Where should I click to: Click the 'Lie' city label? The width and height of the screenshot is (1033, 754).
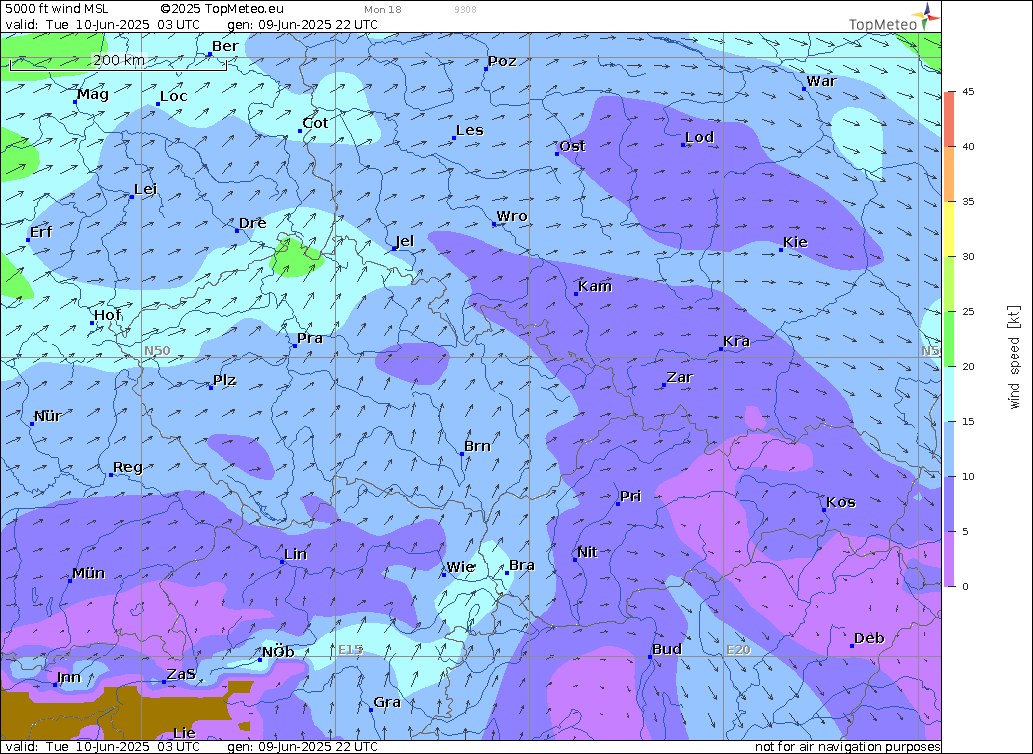(x=184, y=734)
